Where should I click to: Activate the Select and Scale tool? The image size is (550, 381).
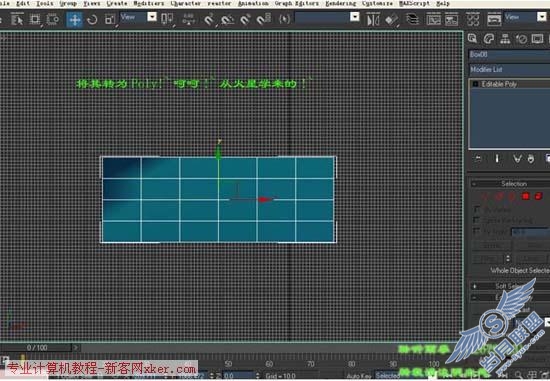(x=110, y=19)
